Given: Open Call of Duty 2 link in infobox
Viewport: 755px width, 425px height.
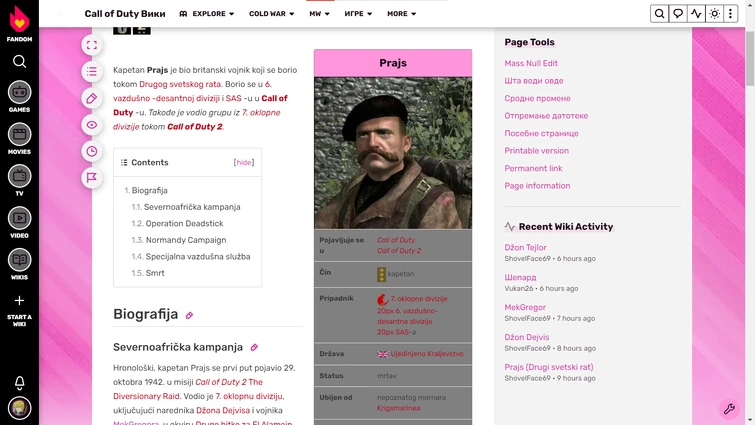Looking at the screenshot, I should pyautogui.click(x=399, y=251).
